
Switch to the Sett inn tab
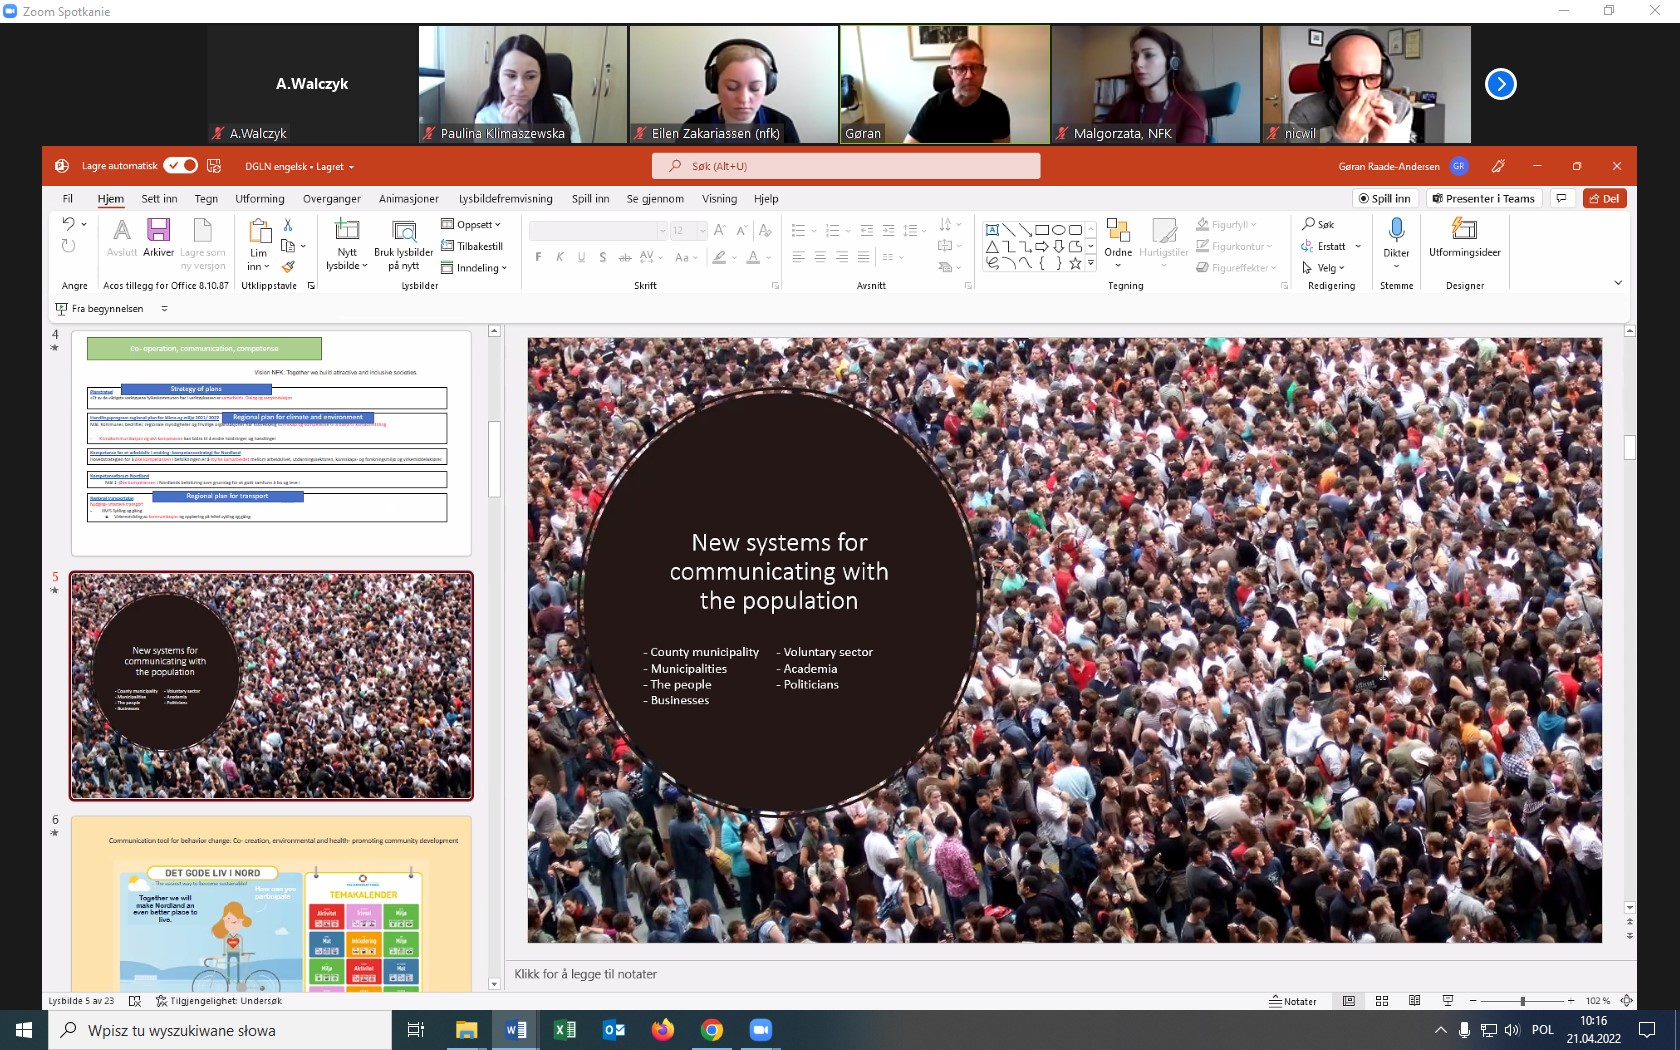point(159,198)
